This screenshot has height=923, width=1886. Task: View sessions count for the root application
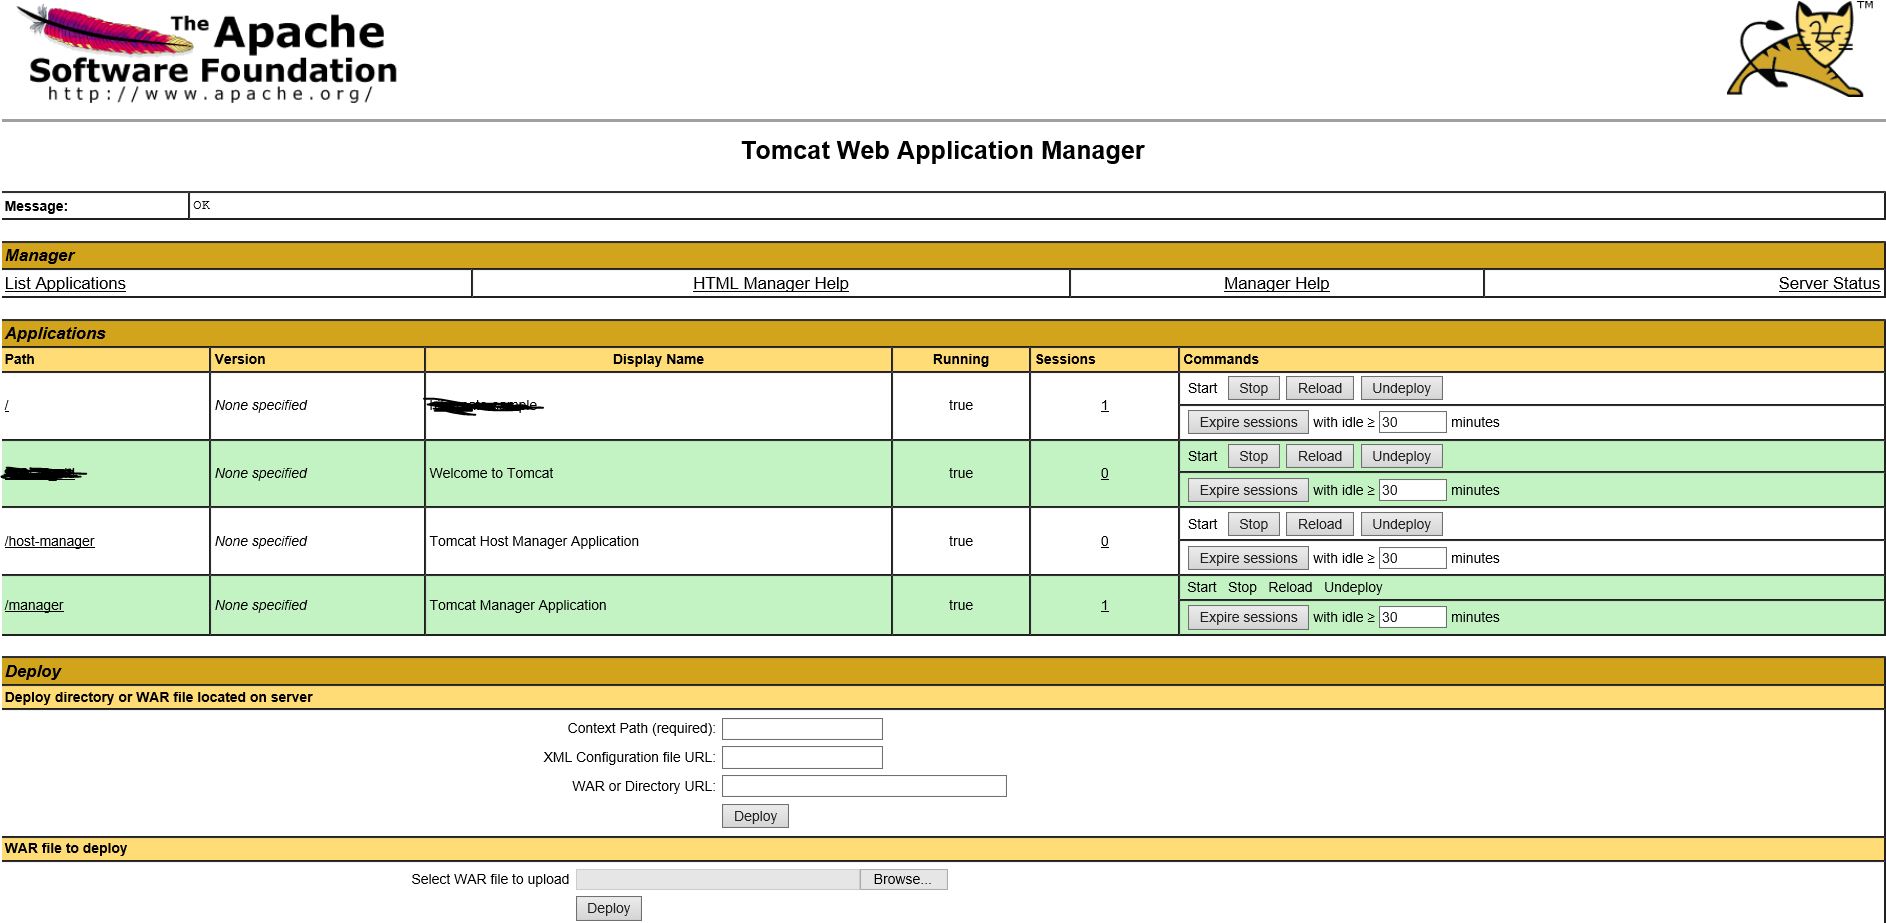click(1104, 405)
